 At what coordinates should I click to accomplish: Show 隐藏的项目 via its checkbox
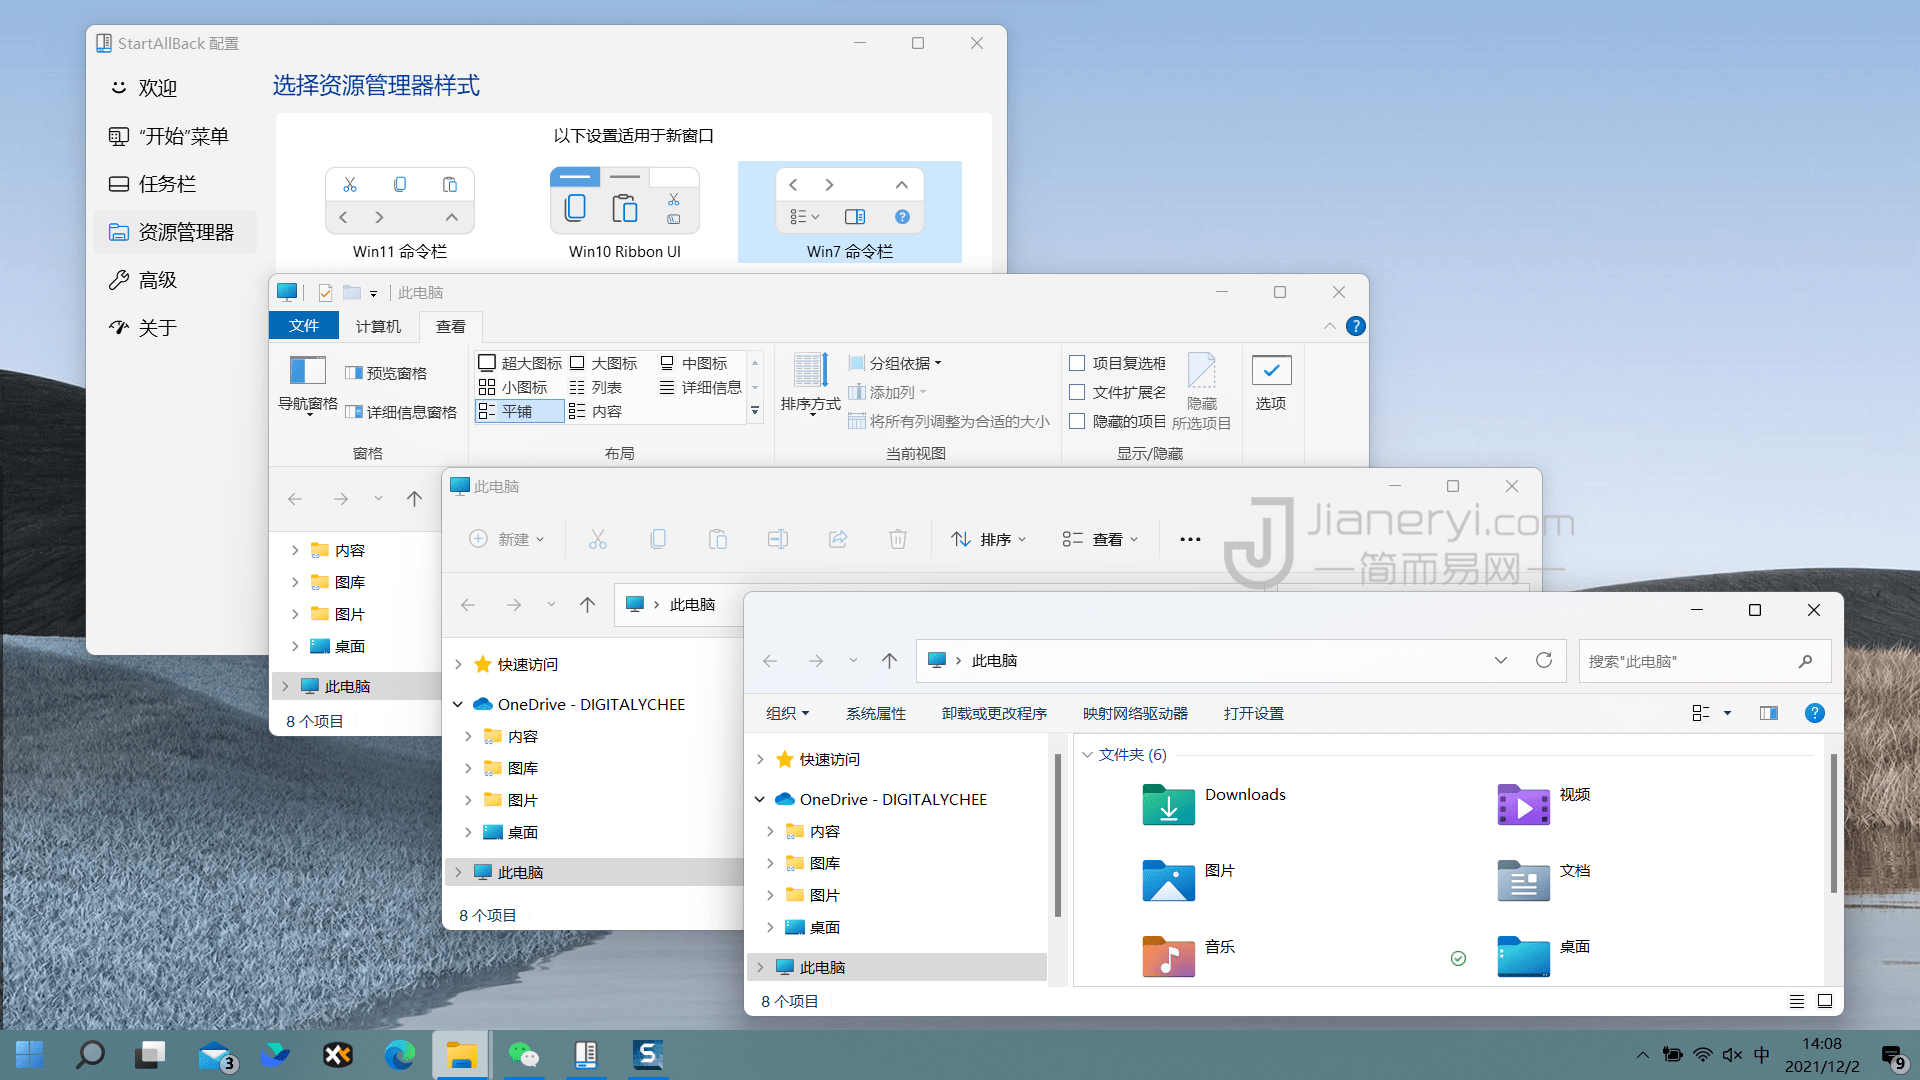tap(1077, 421)
